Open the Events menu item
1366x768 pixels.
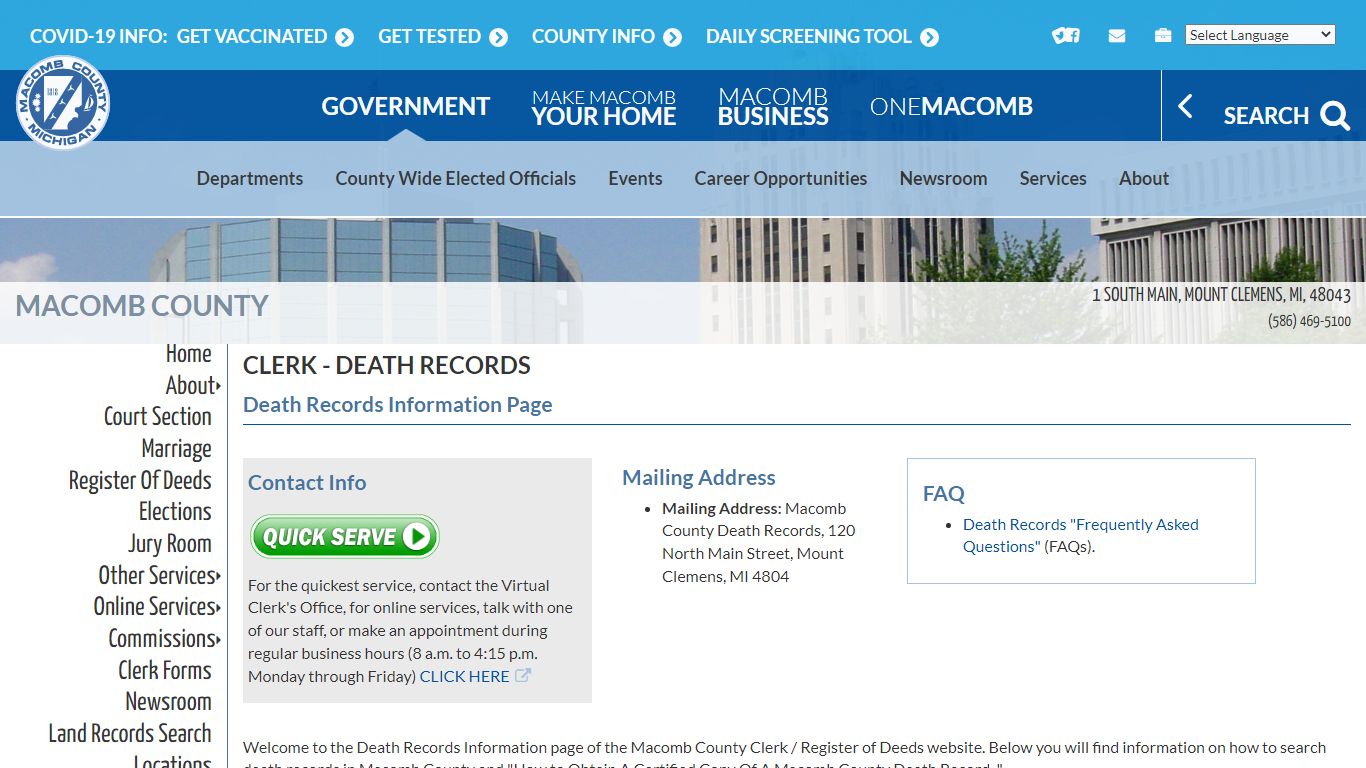tap(635, 178)
